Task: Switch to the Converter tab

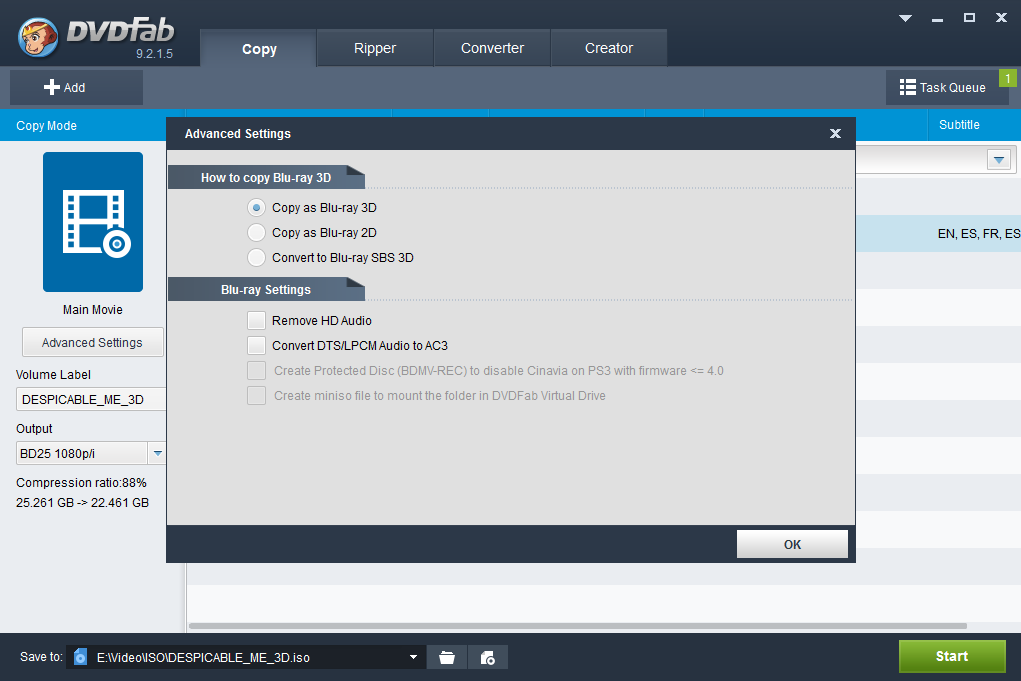Action: tap(492, 48)
